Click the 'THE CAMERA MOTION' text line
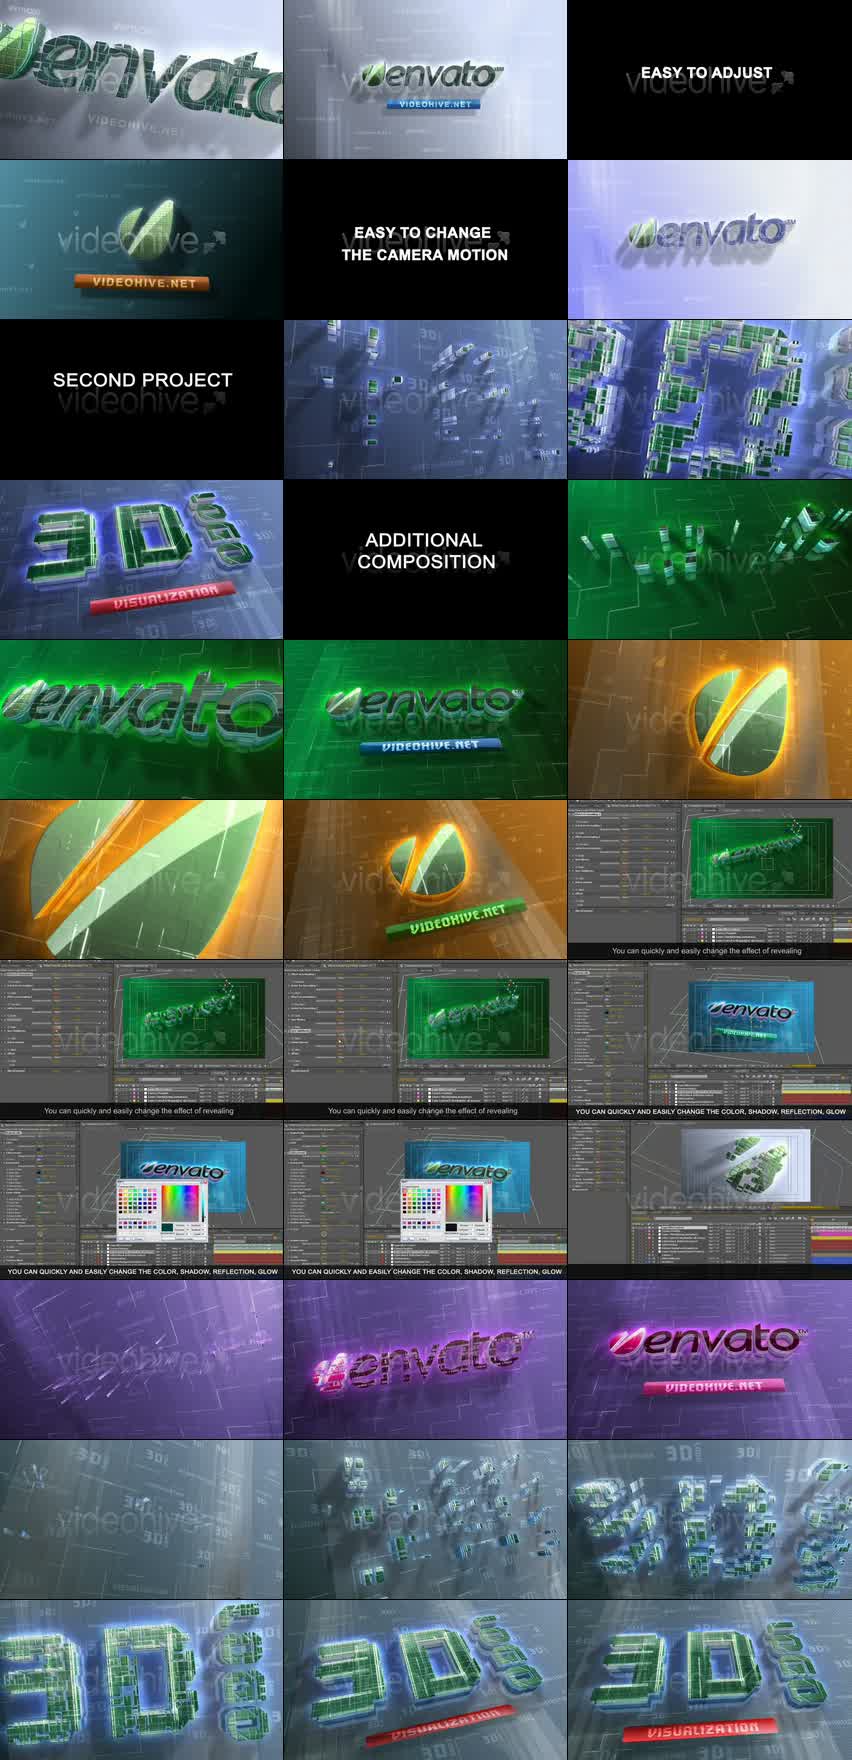This screenshot has width=852, height=1760. pyautogui.click(x=425, y=255)
